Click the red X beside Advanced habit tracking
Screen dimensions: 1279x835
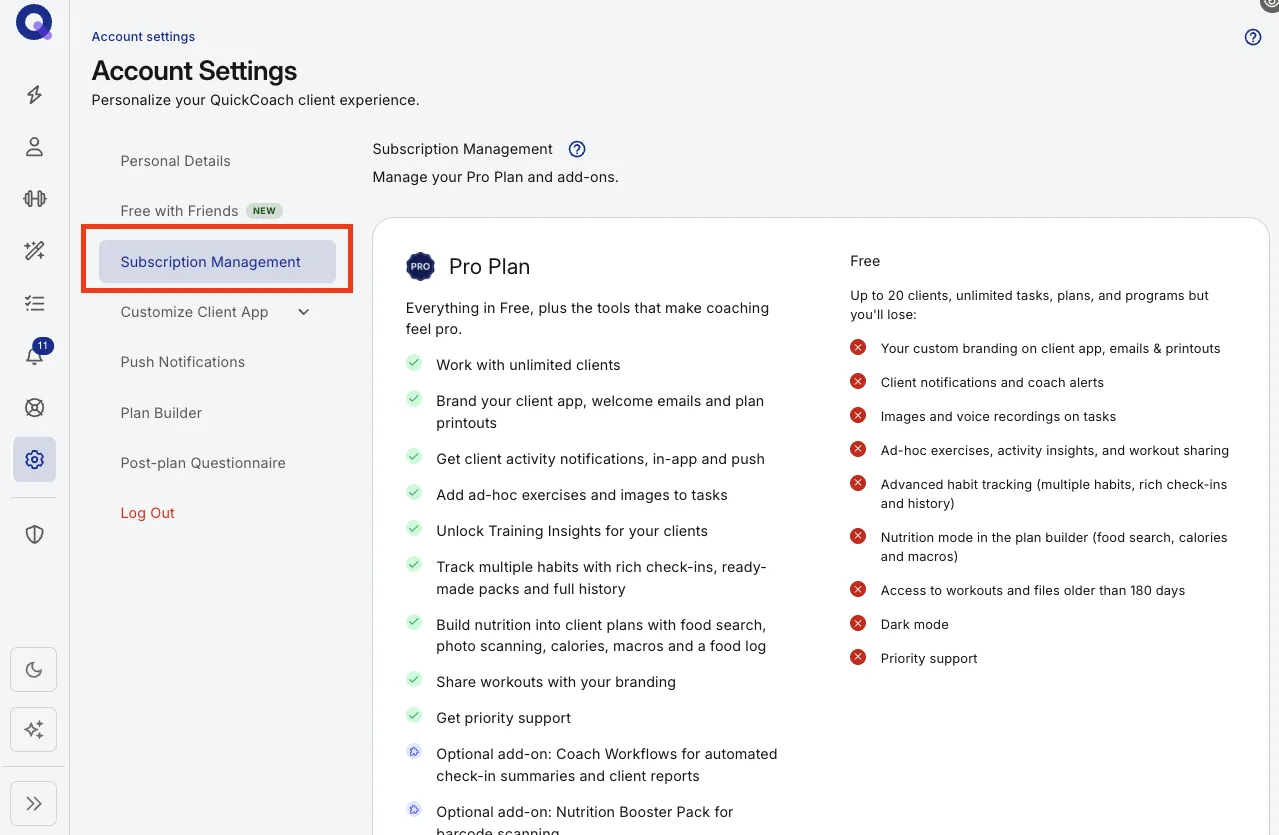858,483
